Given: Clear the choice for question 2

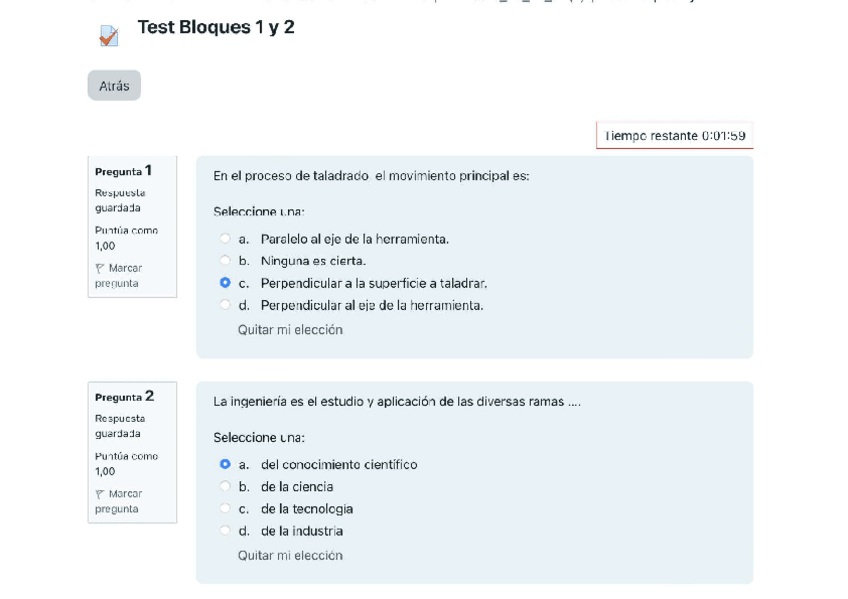Looking at the screenshot, I should click(x=290, y=556).
